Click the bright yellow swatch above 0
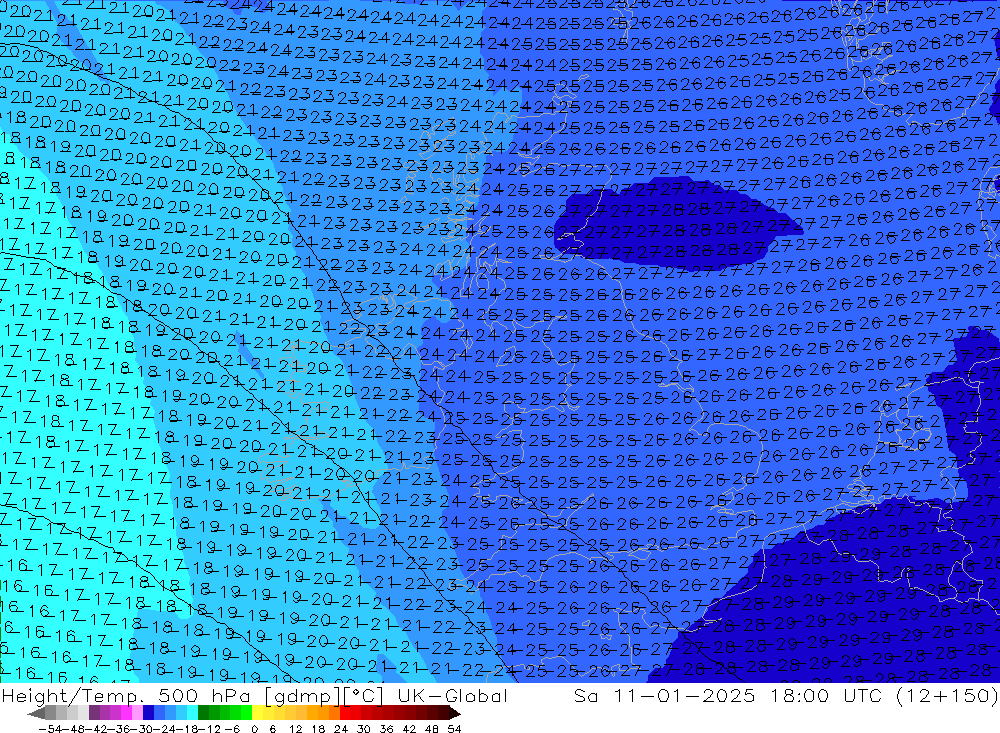 pyautogui.click(x=257, y=713)
